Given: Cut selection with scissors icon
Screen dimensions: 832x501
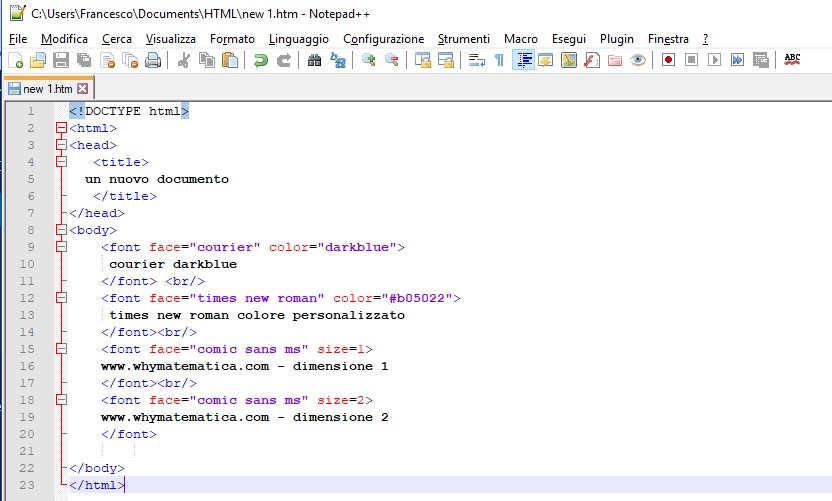Looking at the screenshot, I should click(x=184, y=60).
